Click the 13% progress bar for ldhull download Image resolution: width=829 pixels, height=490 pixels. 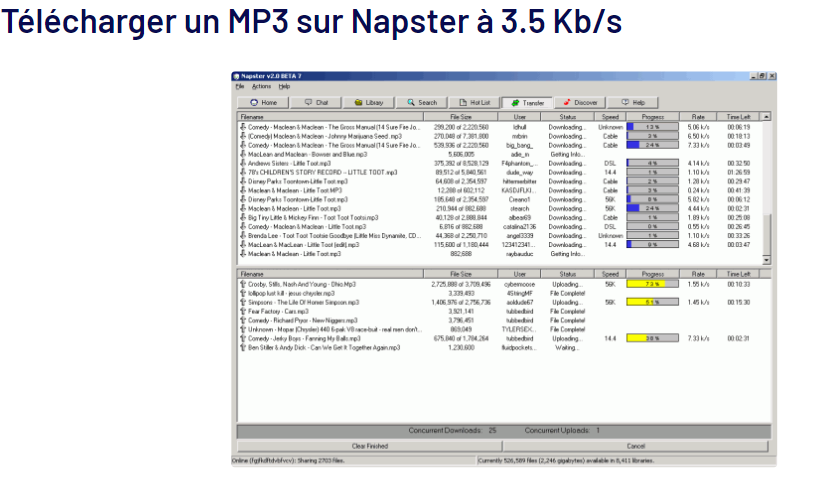pyautogui.click(x=652, y=127)
